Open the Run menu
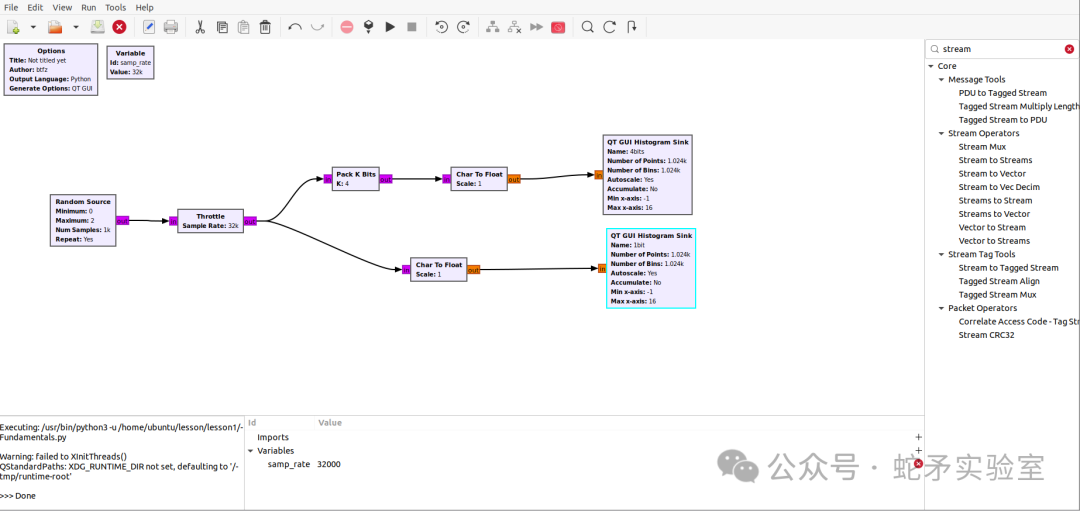The width and height of the screenshot is (1080, 511). [x=89, y=7]
